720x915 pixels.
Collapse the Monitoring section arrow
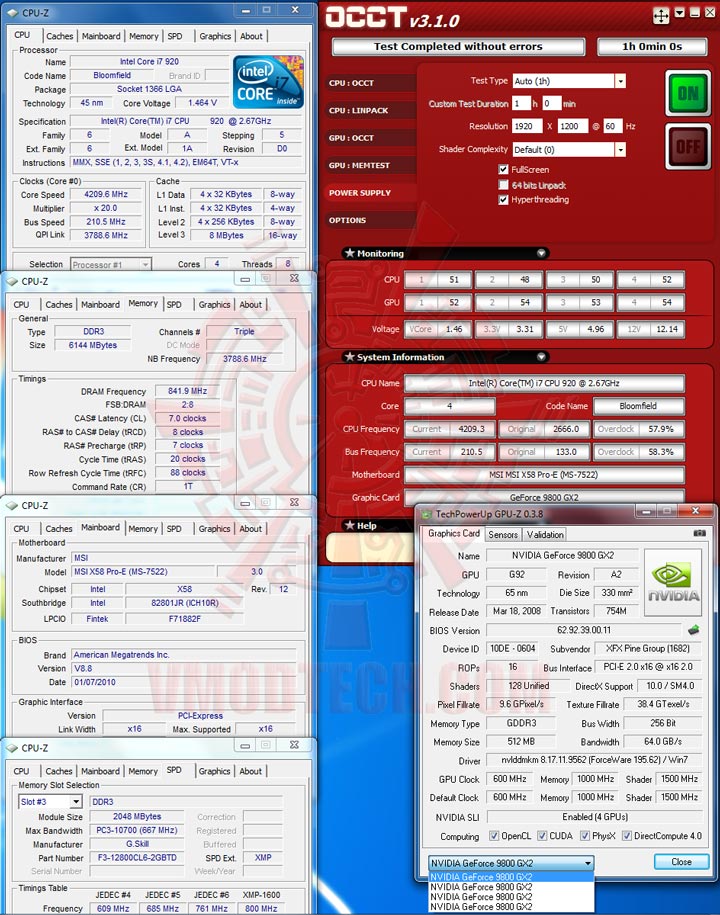[x=541, y=253]
